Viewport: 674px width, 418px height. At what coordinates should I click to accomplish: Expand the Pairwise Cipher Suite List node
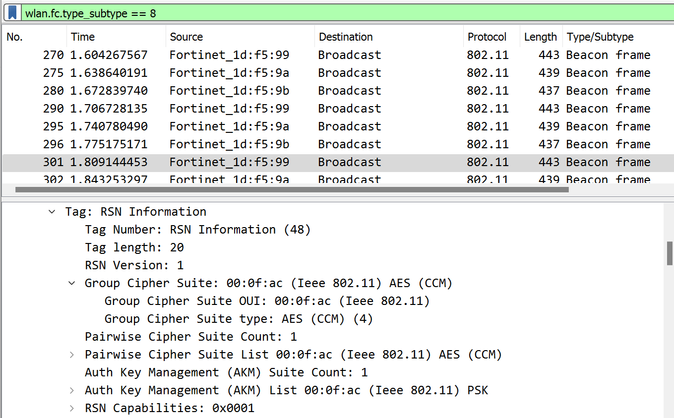(71, 355)
